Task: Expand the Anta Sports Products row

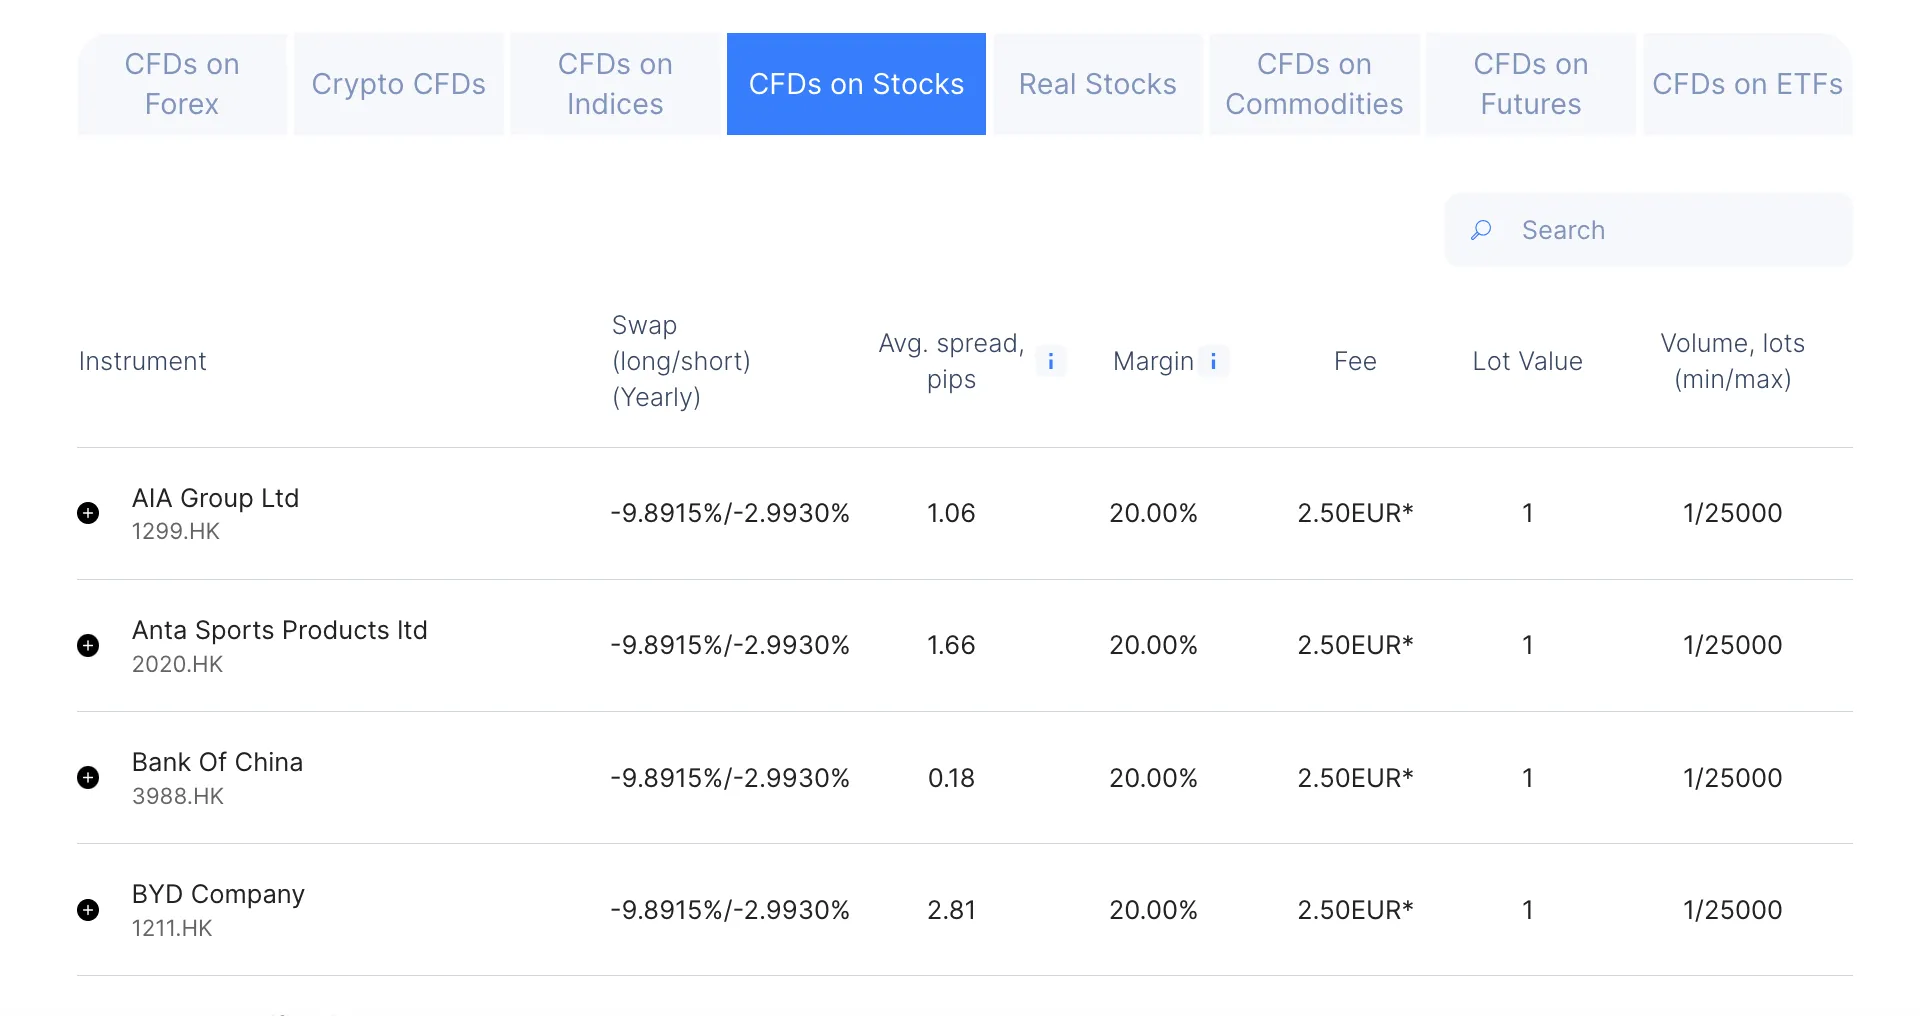Action: click(x=88, y=645)
